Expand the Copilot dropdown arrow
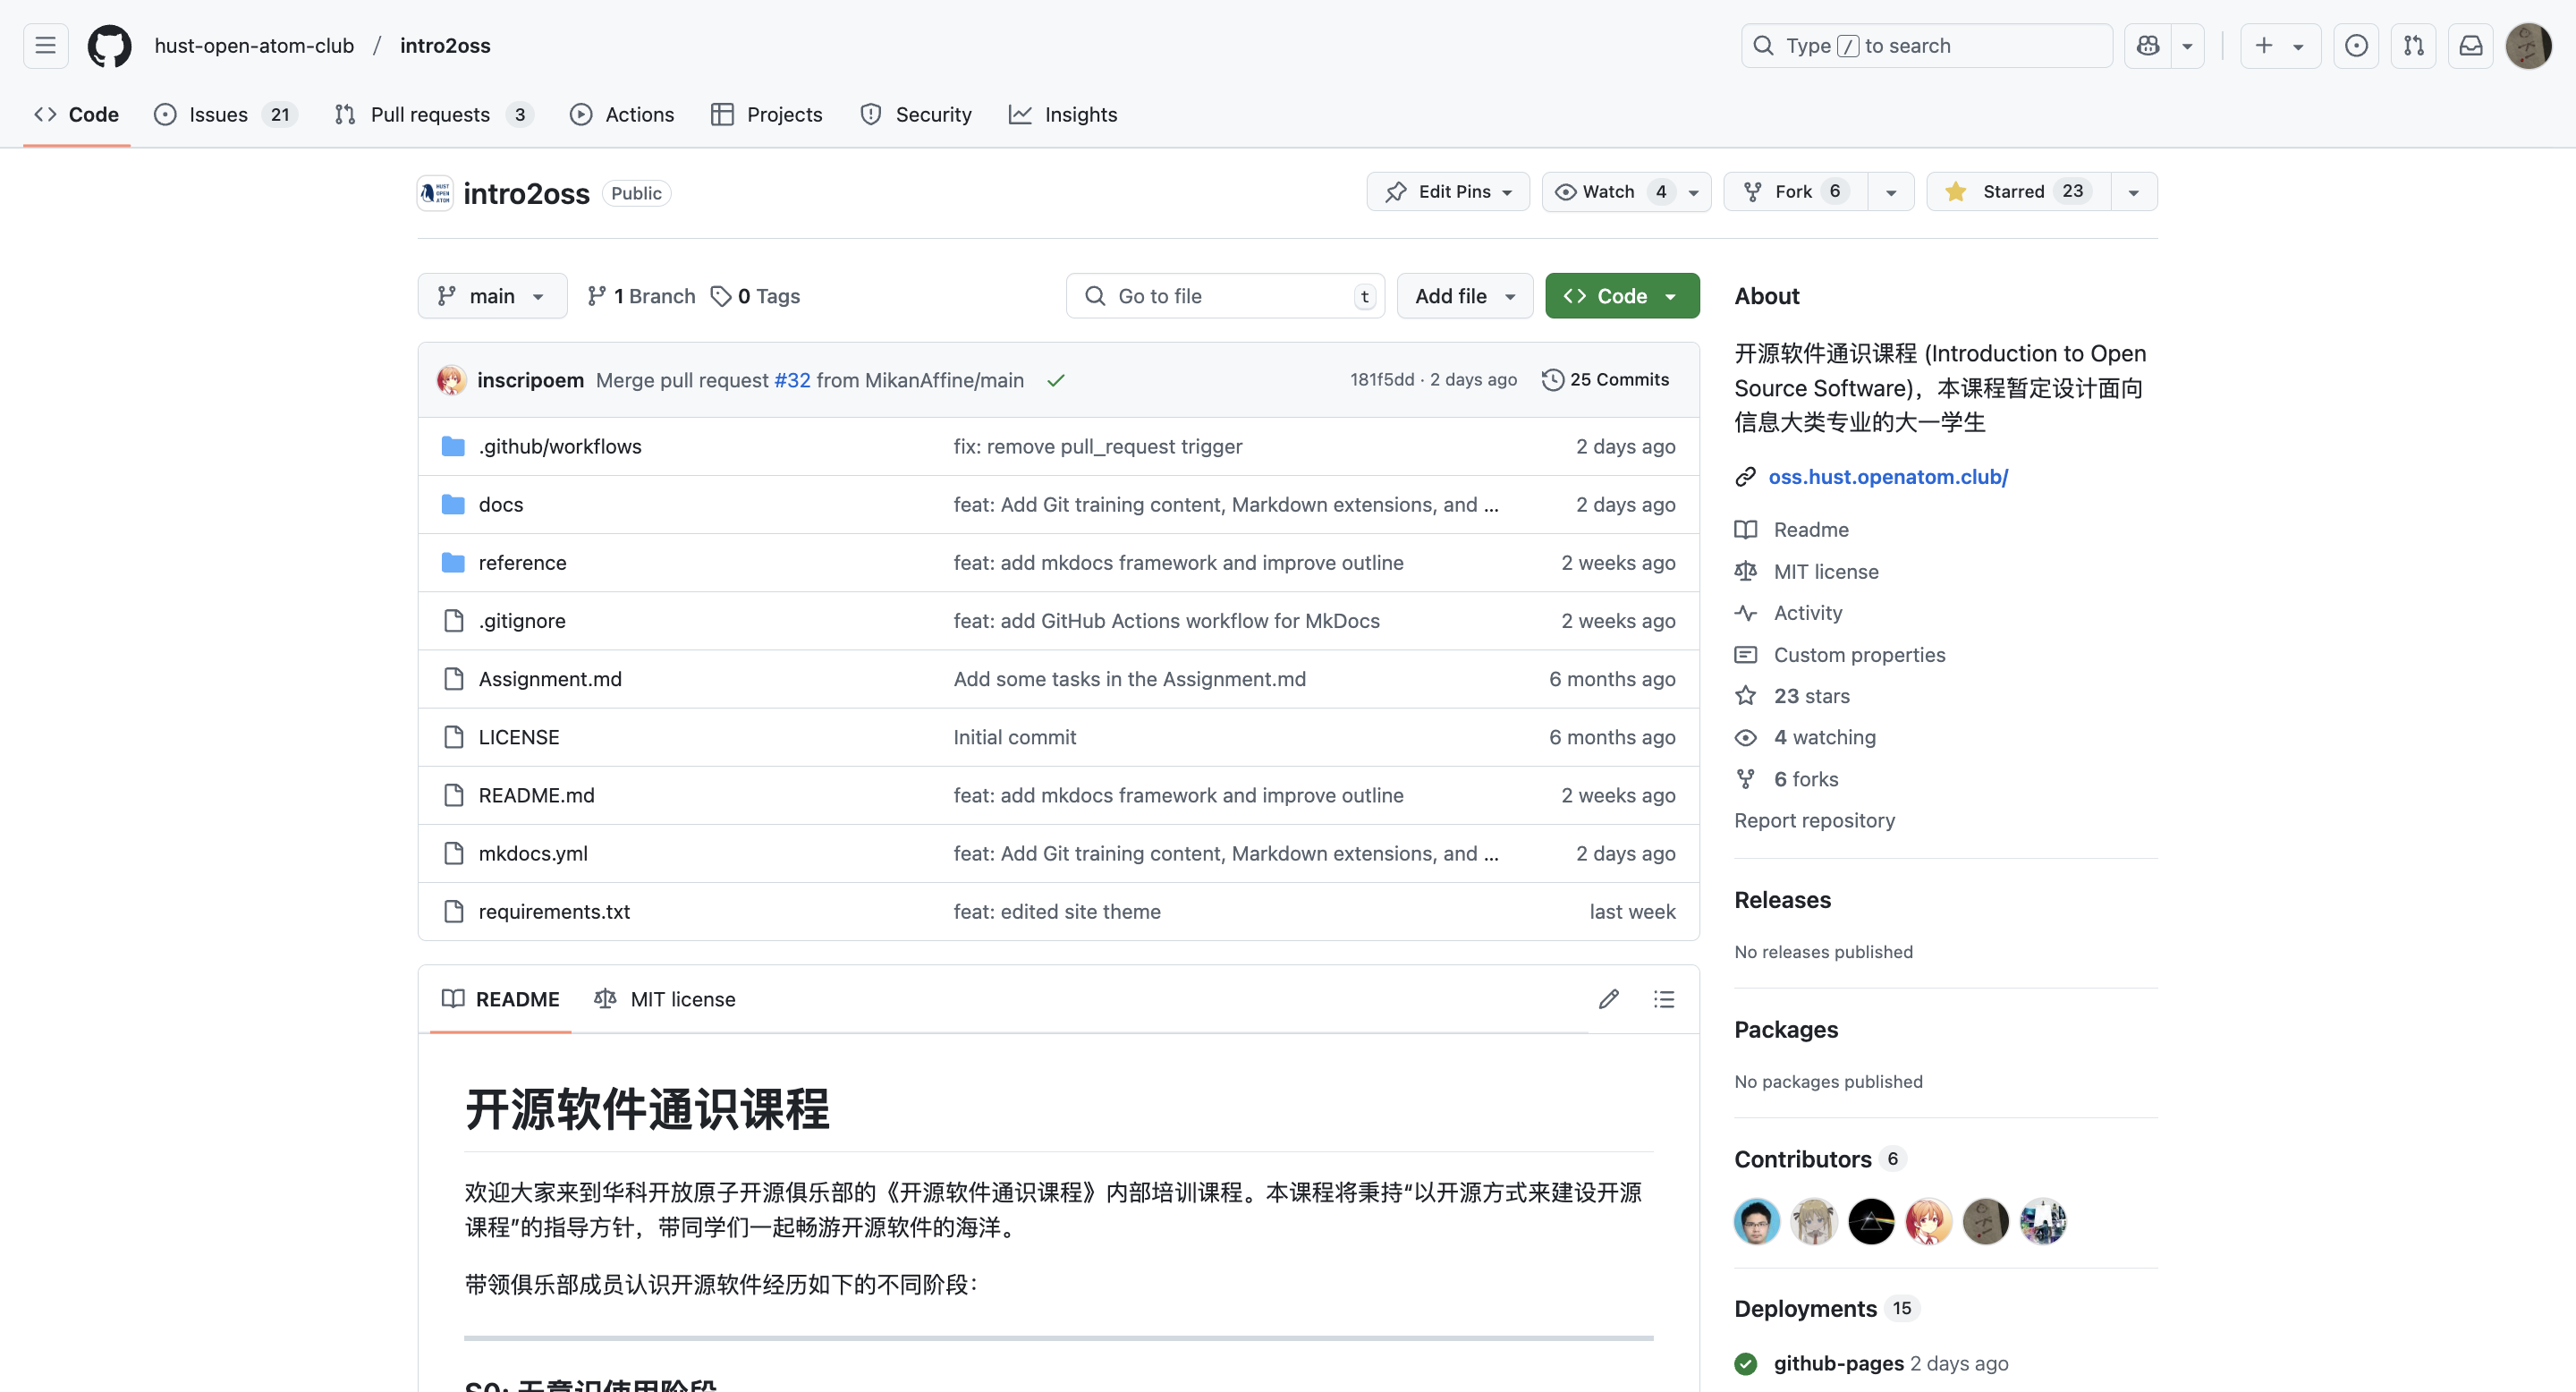This screenshot has width=2576, height=1392. coord(2187,46)
